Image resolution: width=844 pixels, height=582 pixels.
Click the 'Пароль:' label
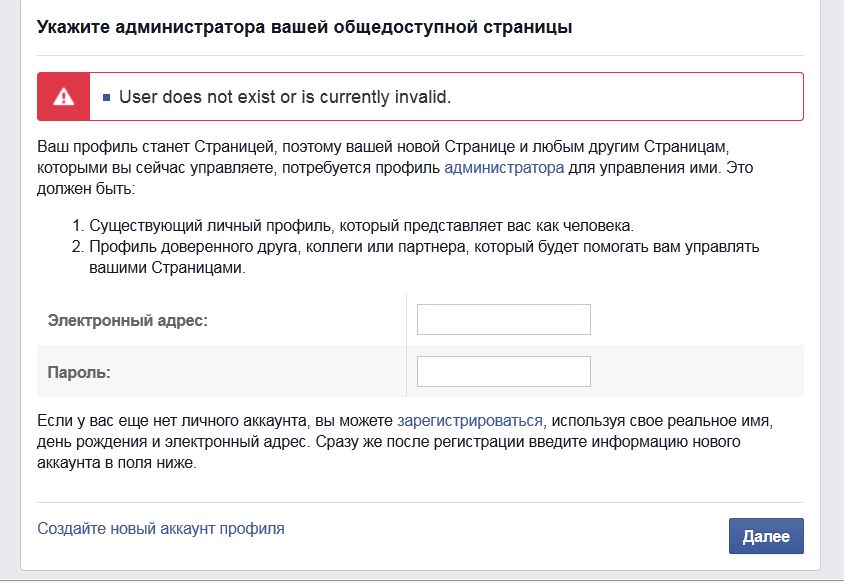pyautogui.click(x=79, y=372)
